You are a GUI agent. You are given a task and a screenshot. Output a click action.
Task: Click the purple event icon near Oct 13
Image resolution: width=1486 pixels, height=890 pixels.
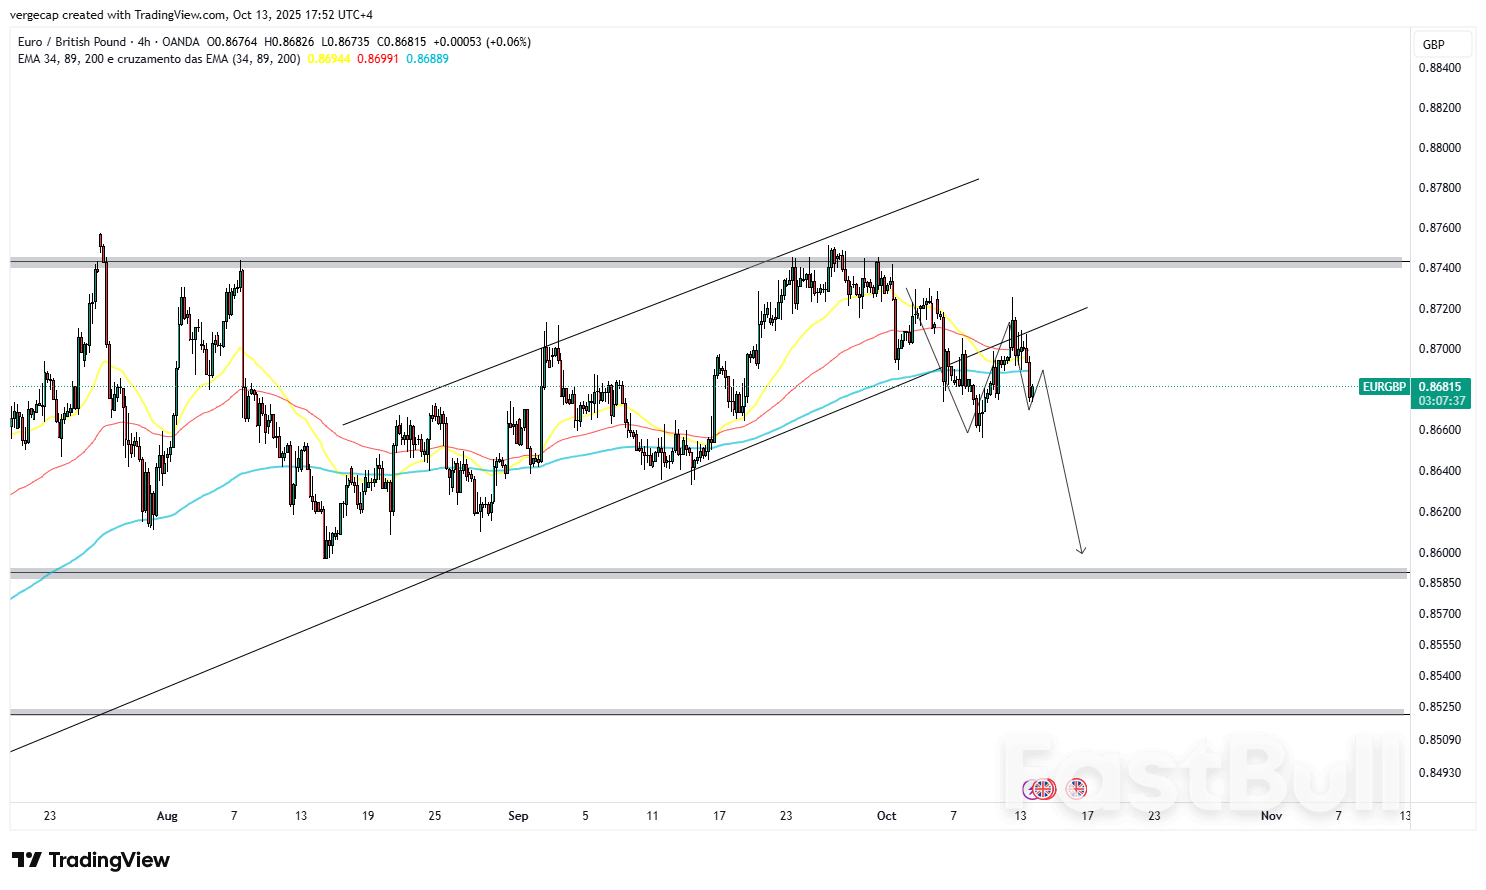1031,789
